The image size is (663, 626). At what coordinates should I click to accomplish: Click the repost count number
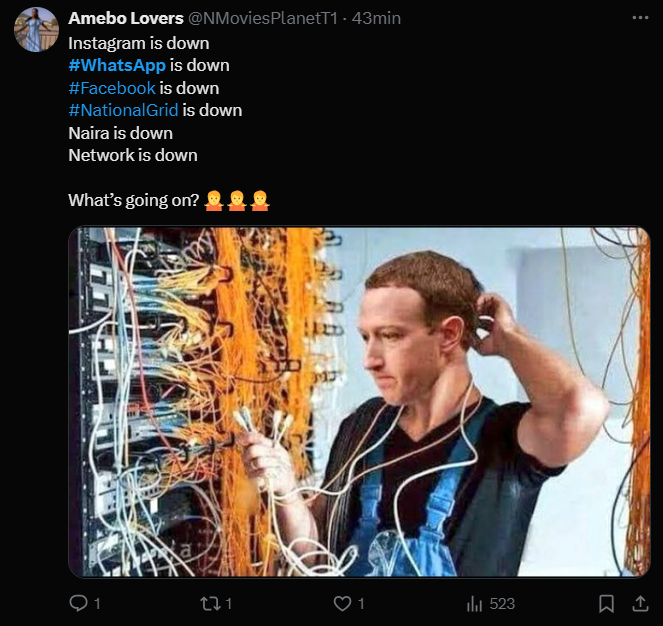pyautogui.click(x=229, y=603)
